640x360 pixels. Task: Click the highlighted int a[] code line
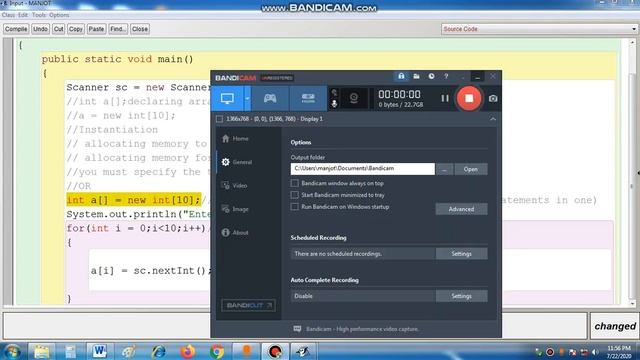coord(134,200)
